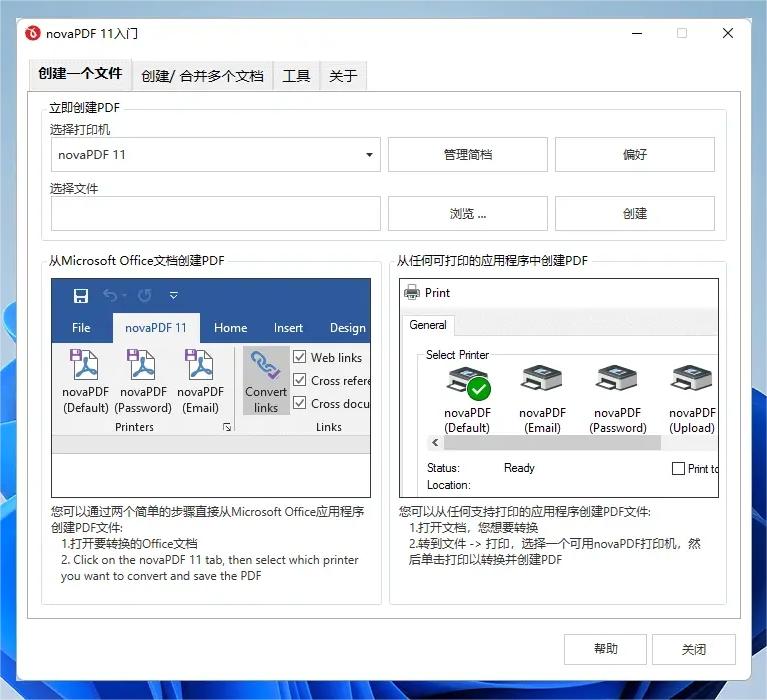This screenshot has width=767, height=700.
Task: Enable Print to file checkbox
Action: click(x=678, y=469)
